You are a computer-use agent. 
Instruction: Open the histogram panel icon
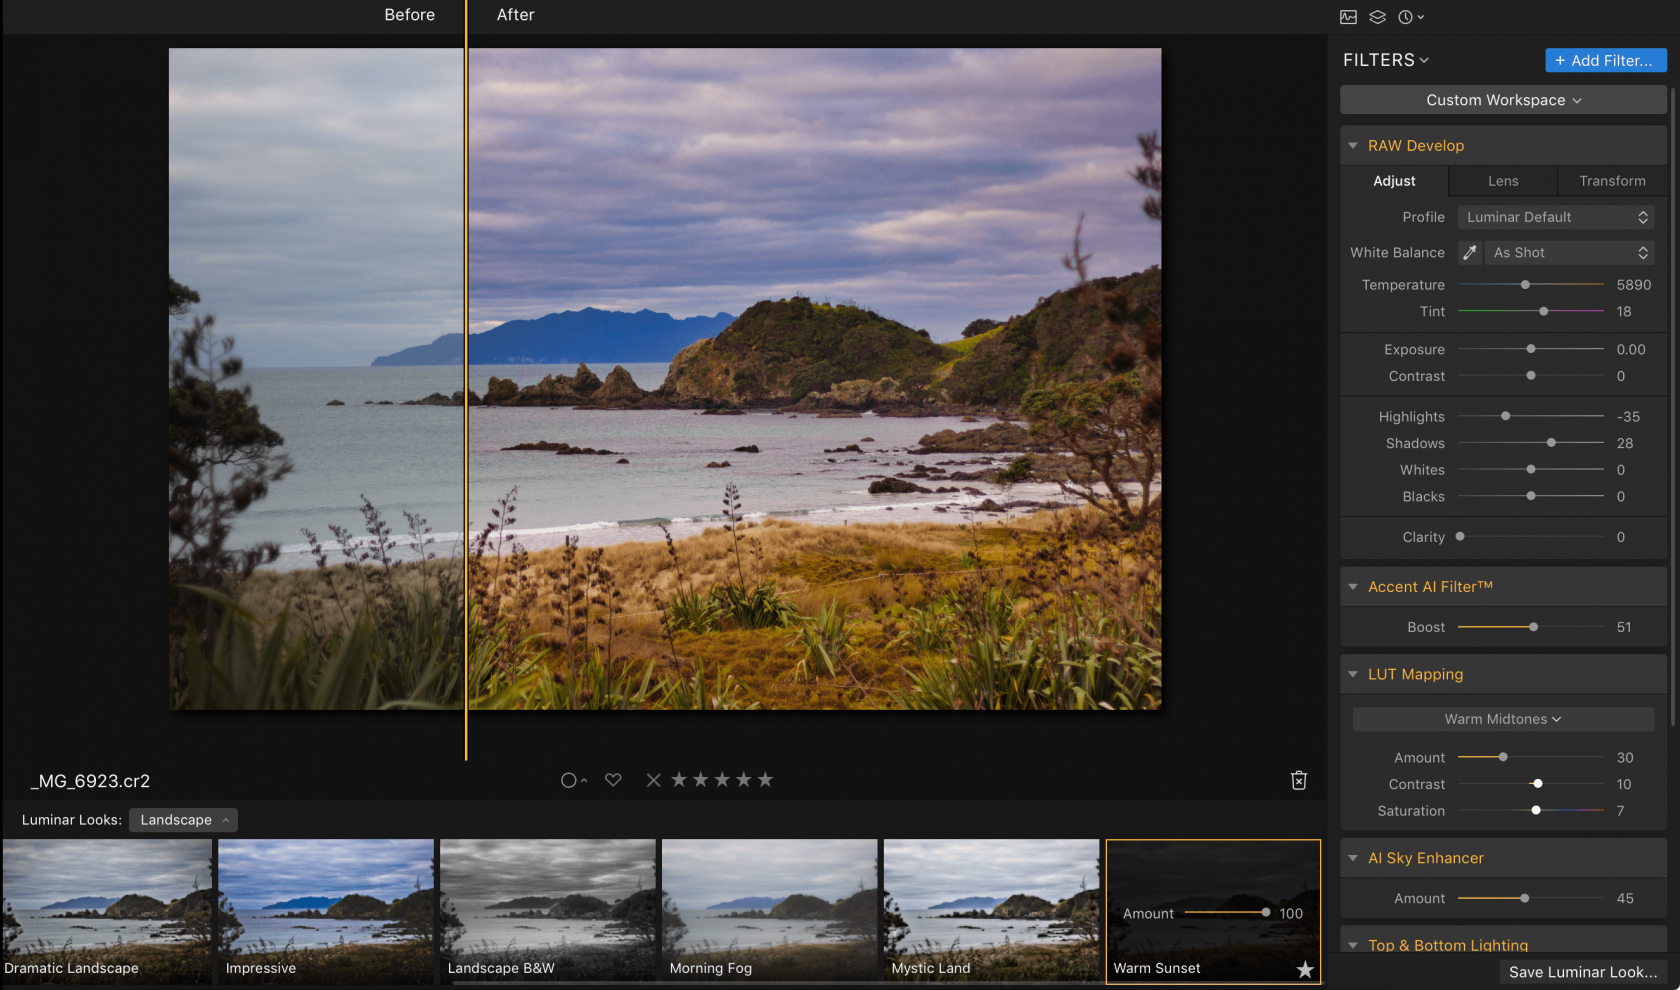[1348, 17]
